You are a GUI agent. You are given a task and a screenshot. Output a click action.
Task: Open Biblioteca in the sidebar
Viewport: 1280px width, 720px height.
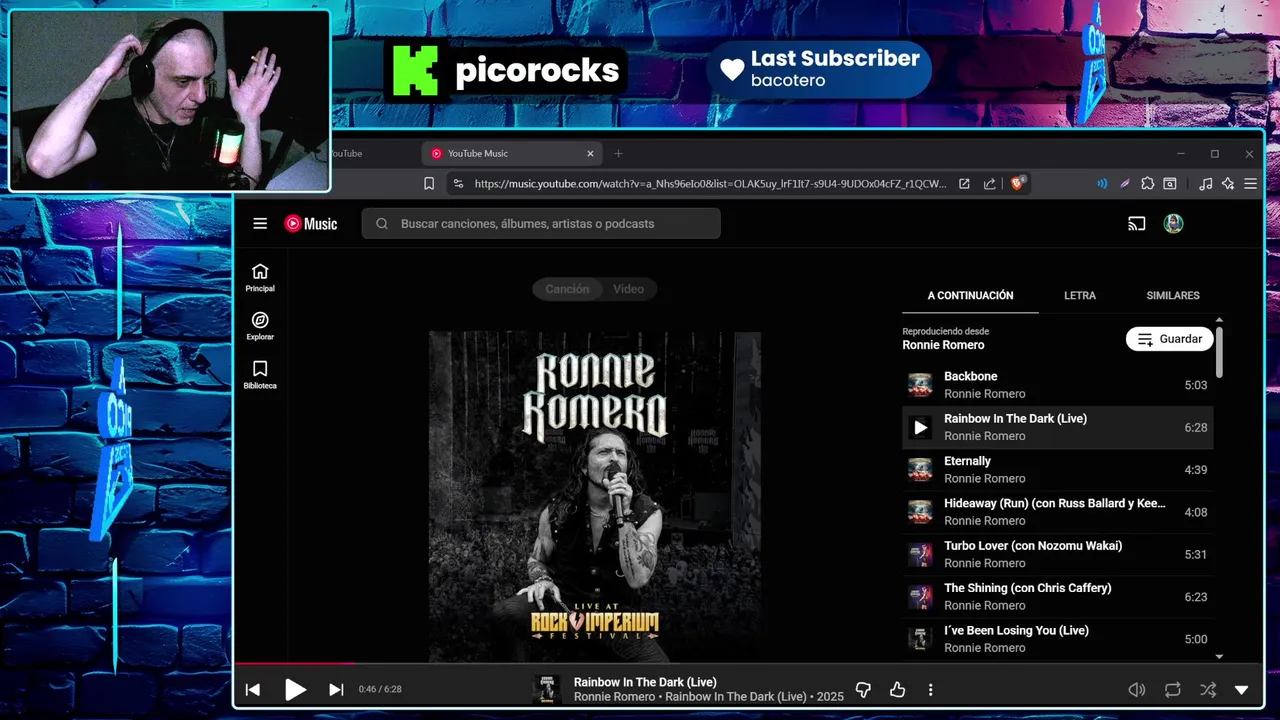pyautogui.click(x=260, y=375)
